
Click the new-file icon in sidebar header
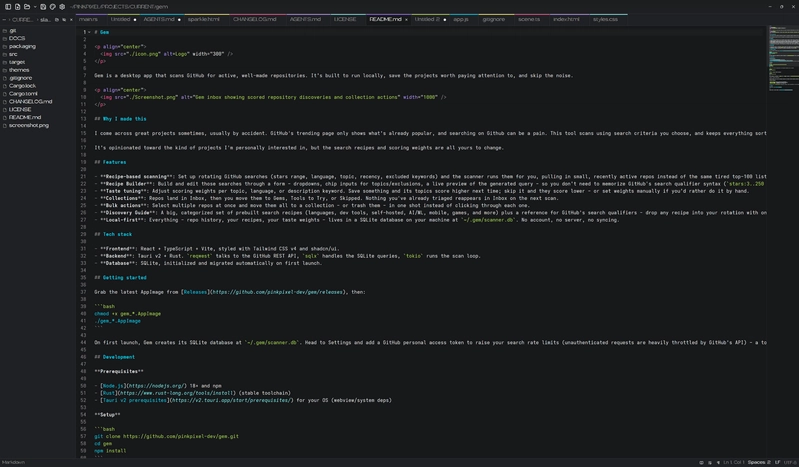[57, 19]
